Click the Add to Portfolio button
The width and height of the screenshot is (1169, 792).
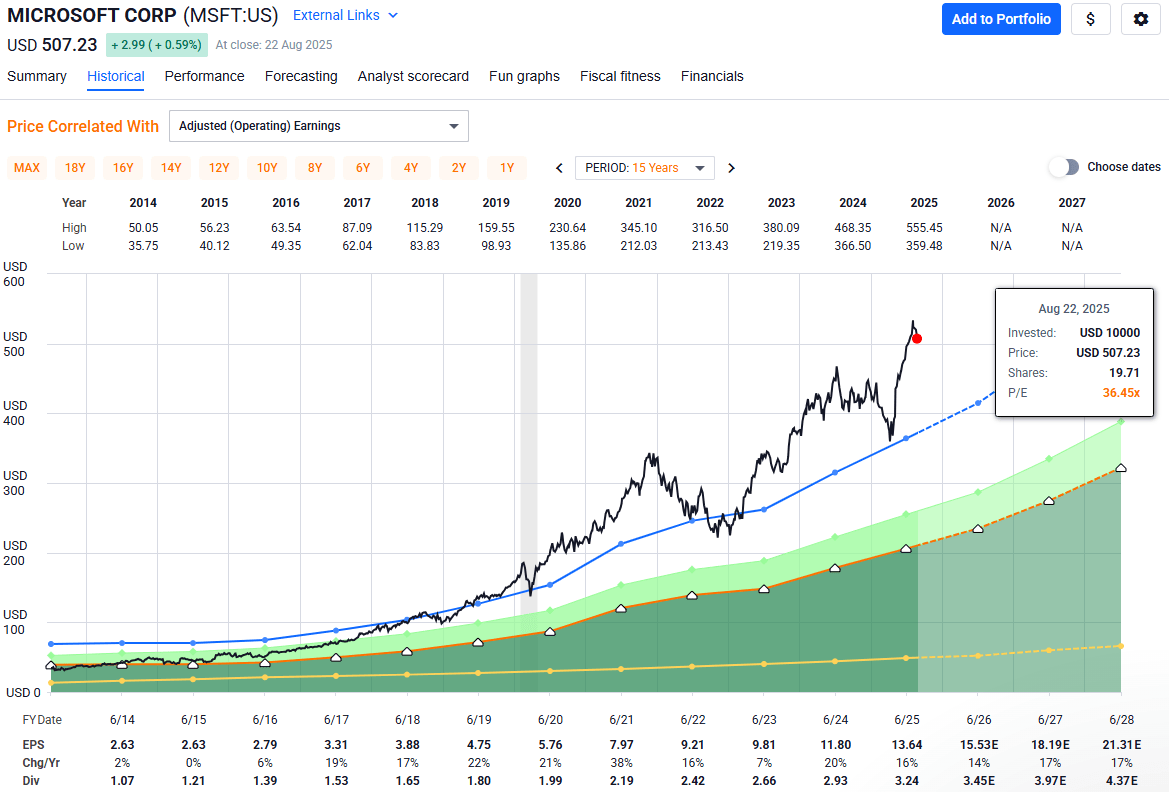[1000, 19]
